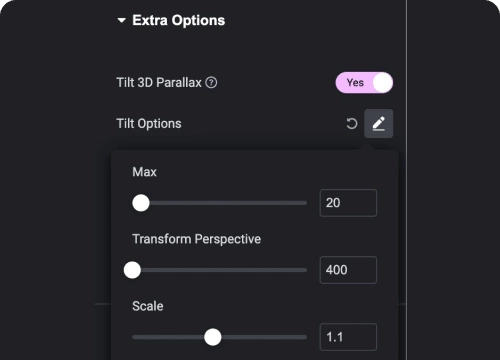Focus the Scale value field showing 1.1
The height and width of the screenshot is (360, 500).
[348, 337]
